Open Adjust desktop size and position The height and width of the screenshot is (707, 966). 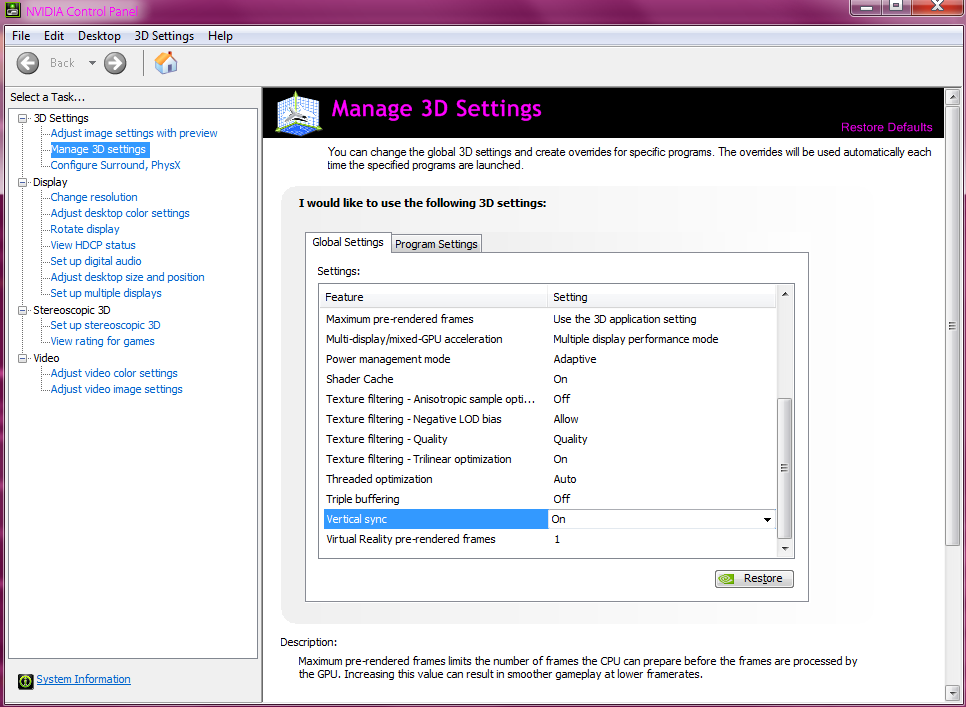(128, 277)
